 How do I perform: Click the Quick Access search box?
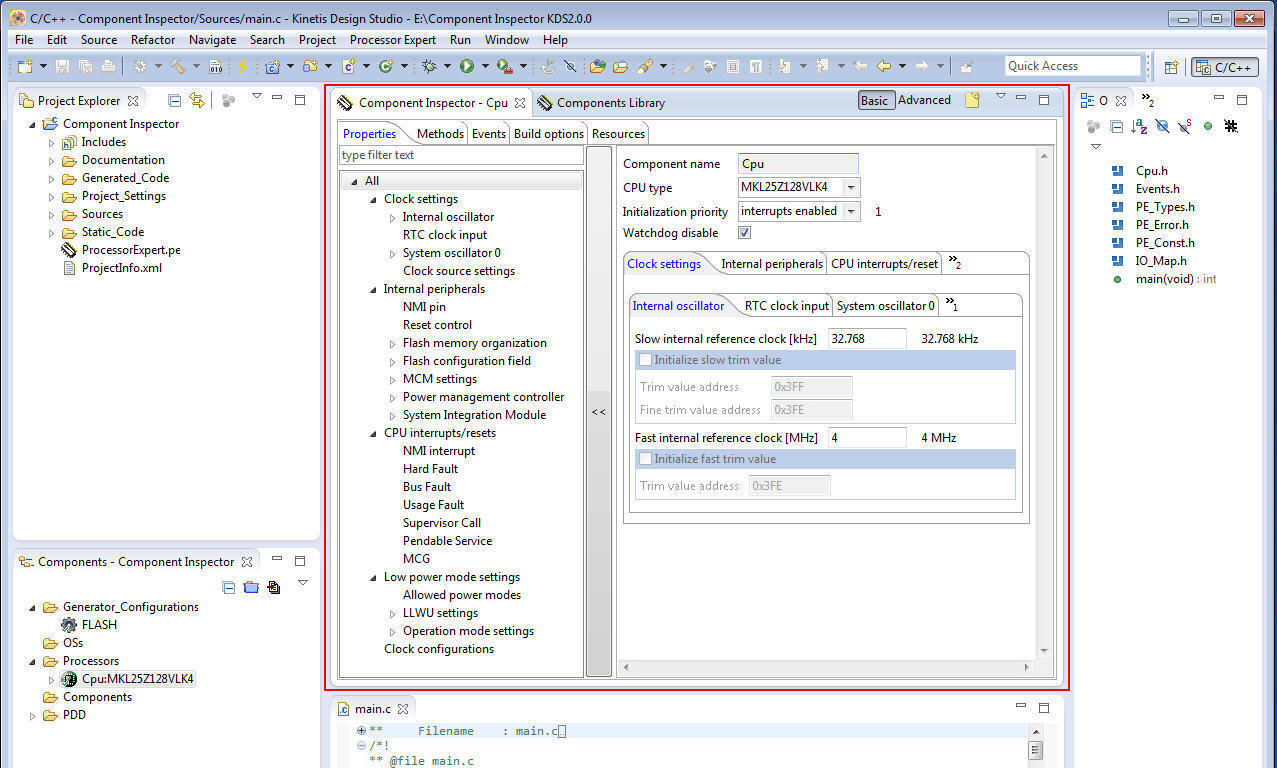pos(1072,66)
